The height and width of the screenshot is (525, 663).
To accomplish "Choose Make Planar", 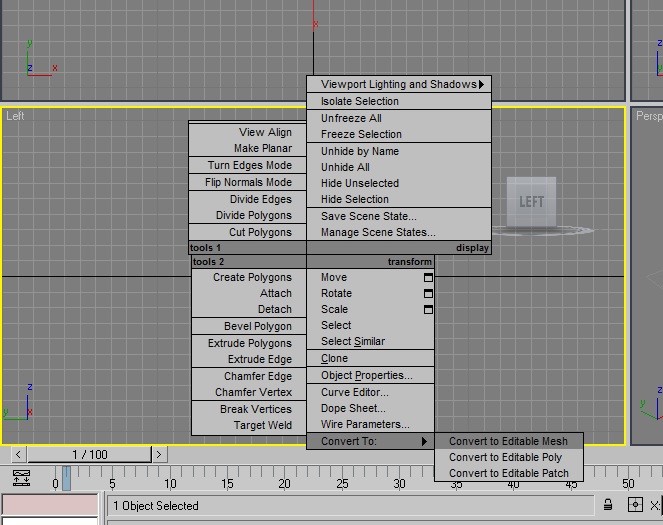I will pos(248,148).
